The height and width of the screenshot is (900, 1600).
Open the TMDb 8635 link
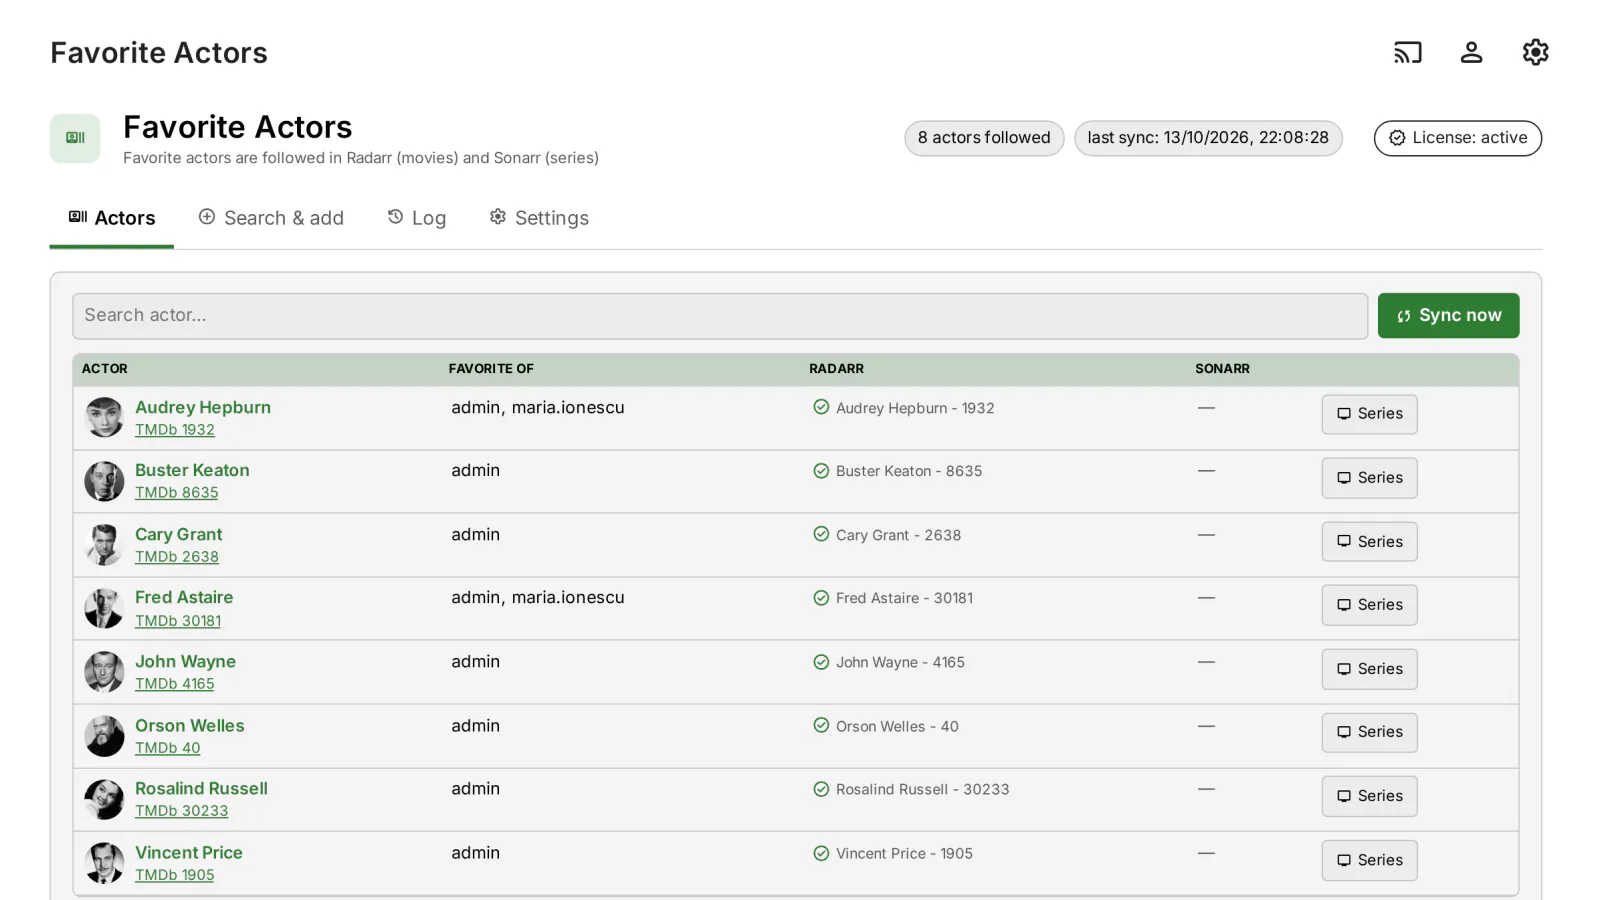(x=177, y=493)
